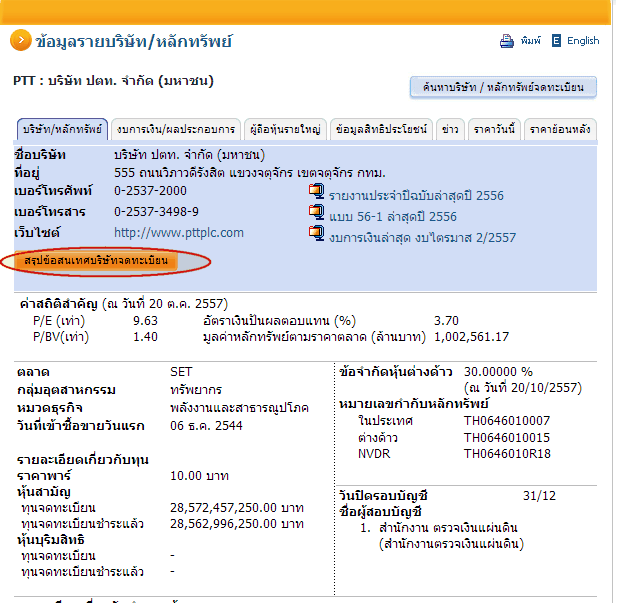The width and height of the screenshot is (617, 603).
Task: Click industry group value ทรัพยากร
Action: click(x=196, y=390)
